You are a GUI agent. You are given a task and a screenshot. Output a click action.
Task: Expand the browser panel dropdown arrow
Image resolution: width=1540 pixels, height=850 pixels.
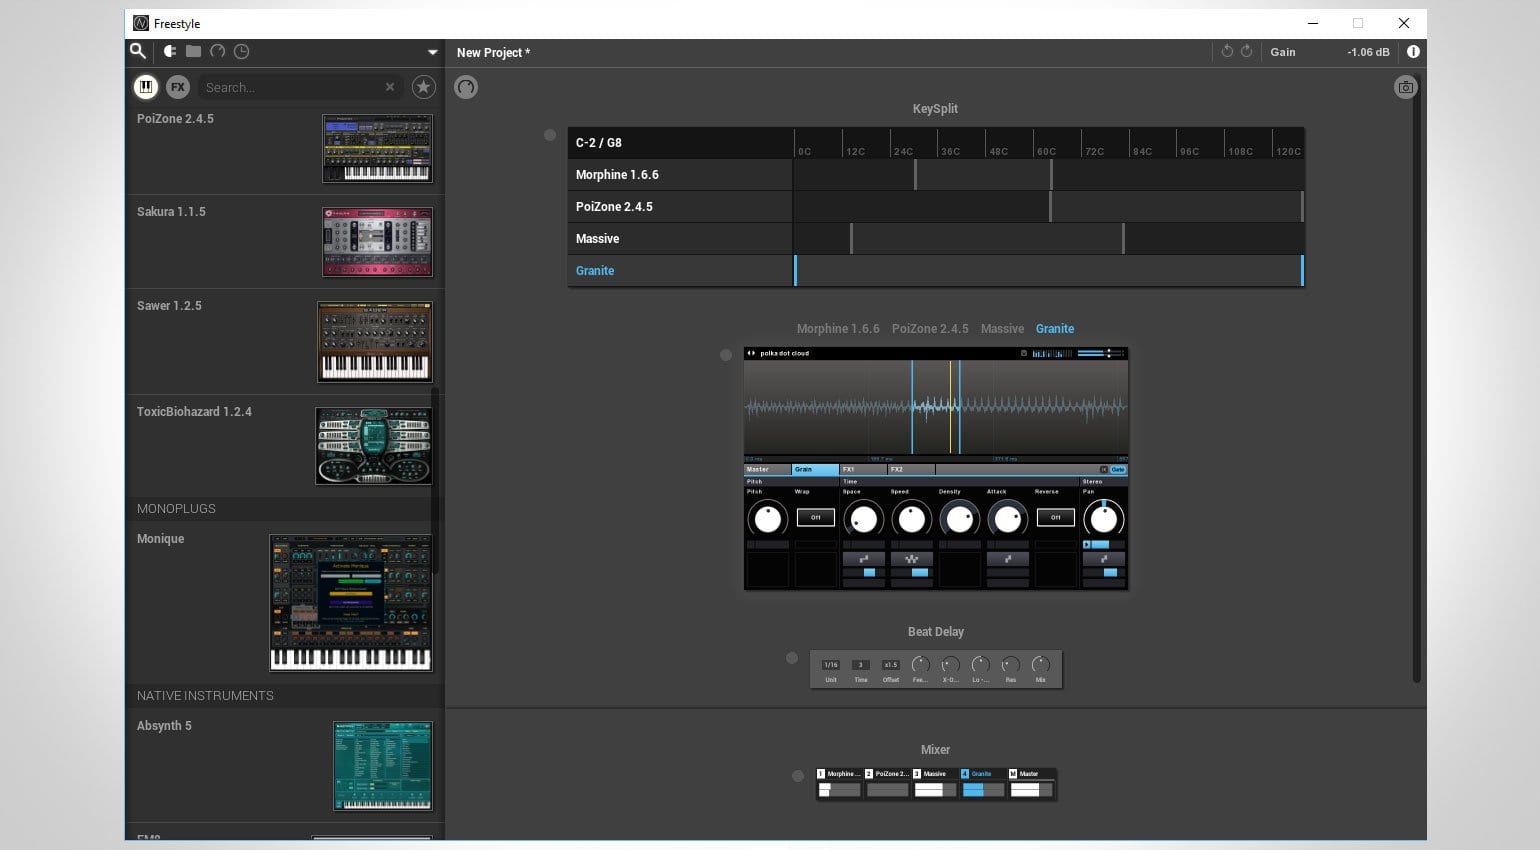[432, 52]
